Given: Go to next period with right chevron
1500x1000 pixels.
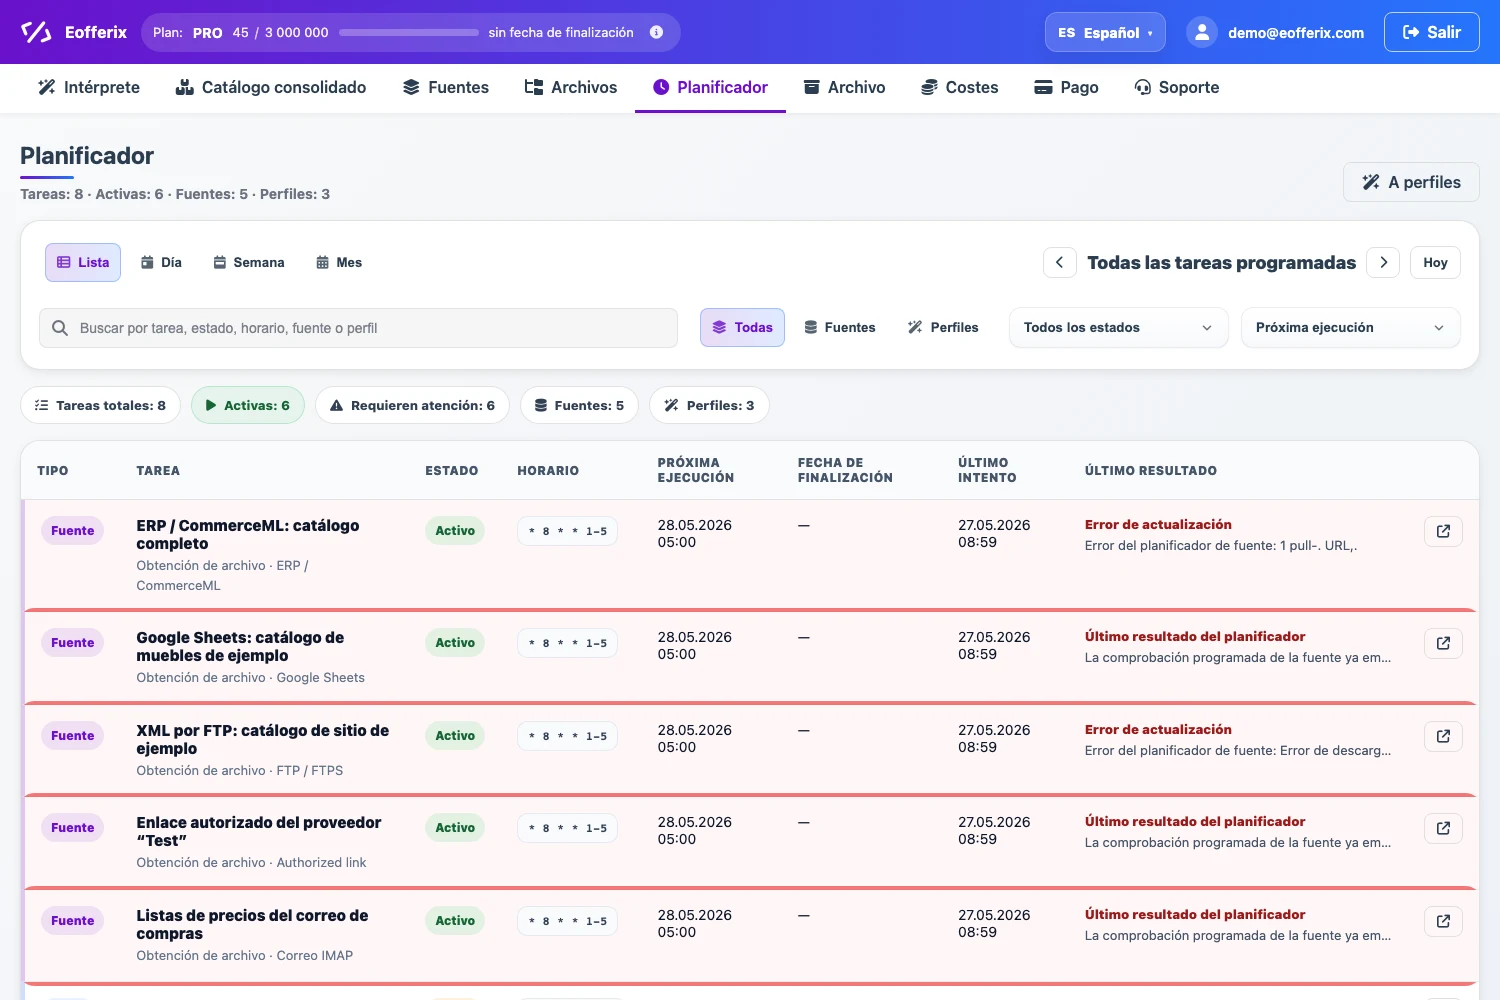Looking at the screenshot, I should 1384,262.
